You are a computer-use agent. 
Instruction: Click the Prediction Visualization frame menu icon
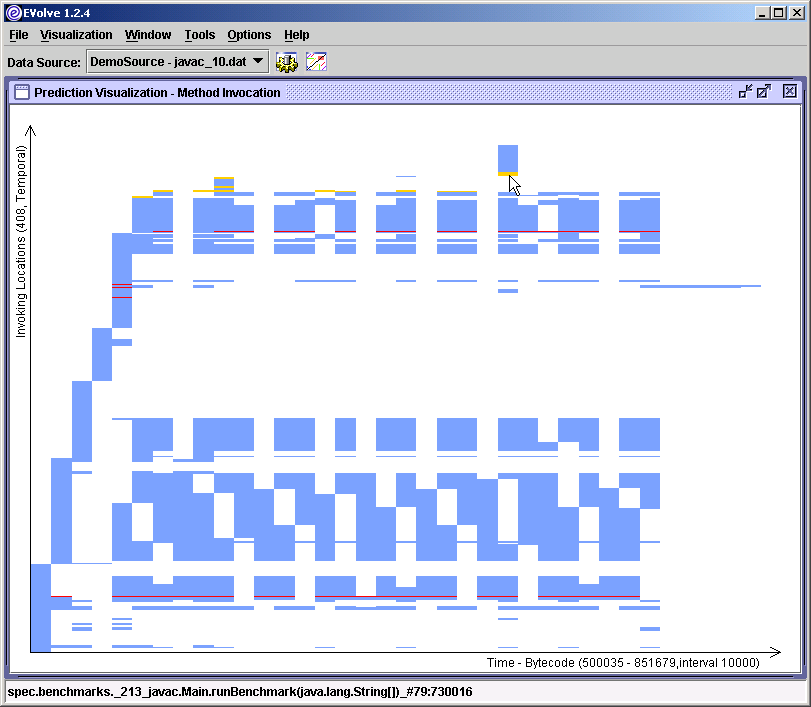[x=22, y=92]
